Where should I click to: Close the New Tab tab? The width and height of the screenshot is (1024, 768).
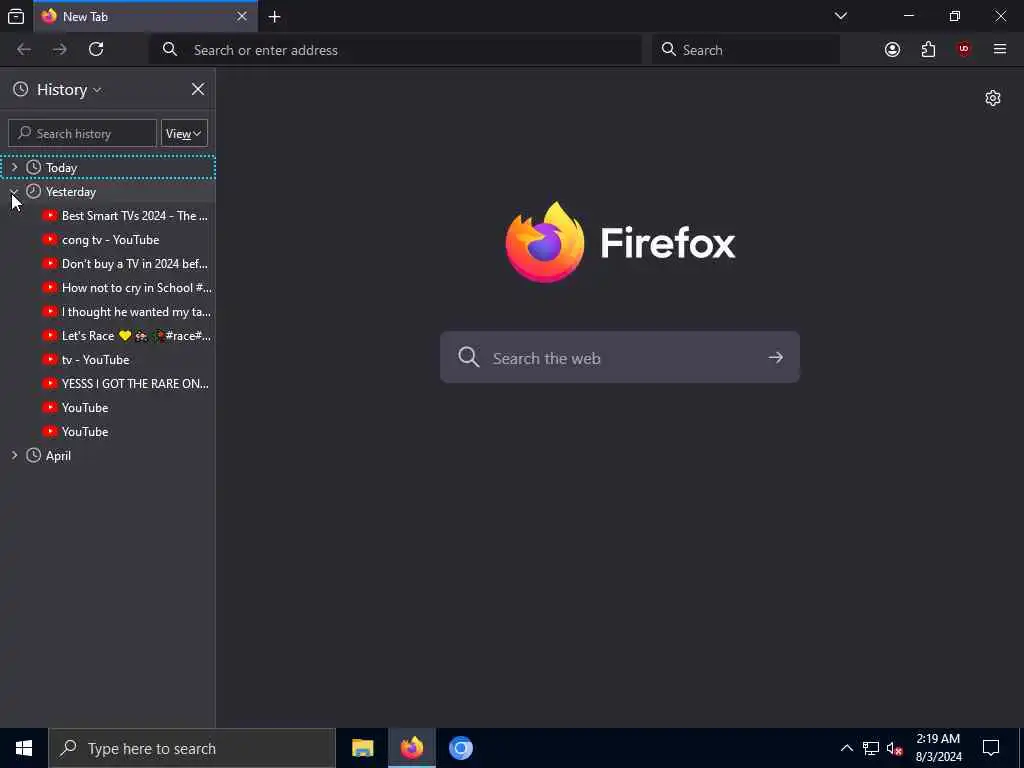click(242, 16)
